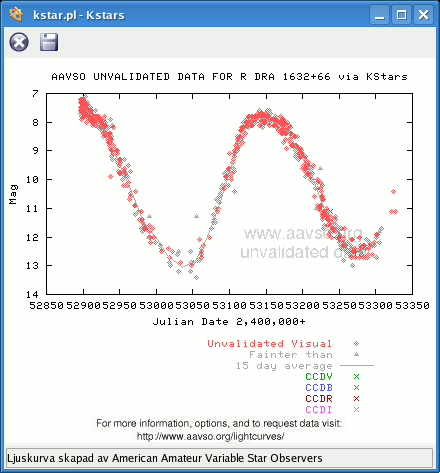
Task: Click the green CCDV cross in legend
Action: pos(356,377)
